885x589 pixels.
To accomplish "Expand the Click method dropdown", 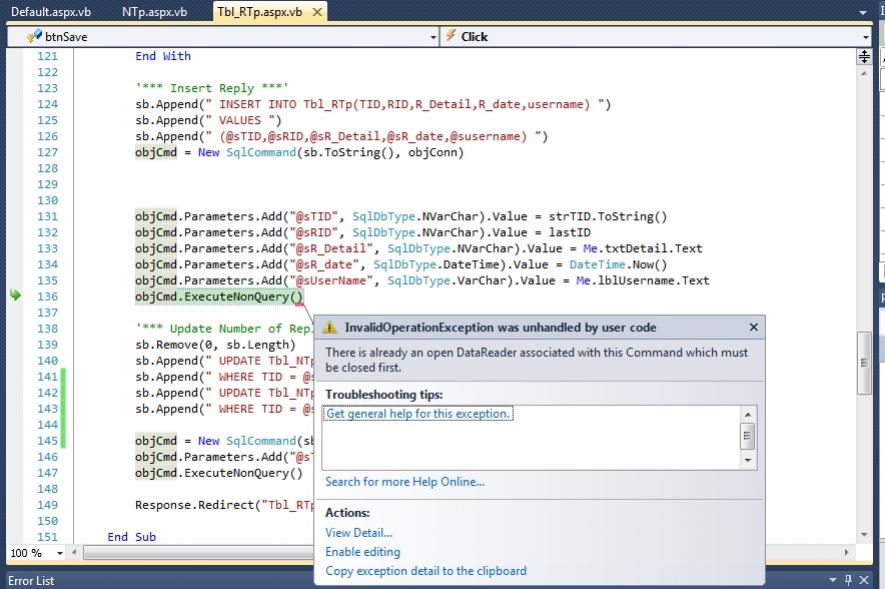I will (x=864, y=37).
